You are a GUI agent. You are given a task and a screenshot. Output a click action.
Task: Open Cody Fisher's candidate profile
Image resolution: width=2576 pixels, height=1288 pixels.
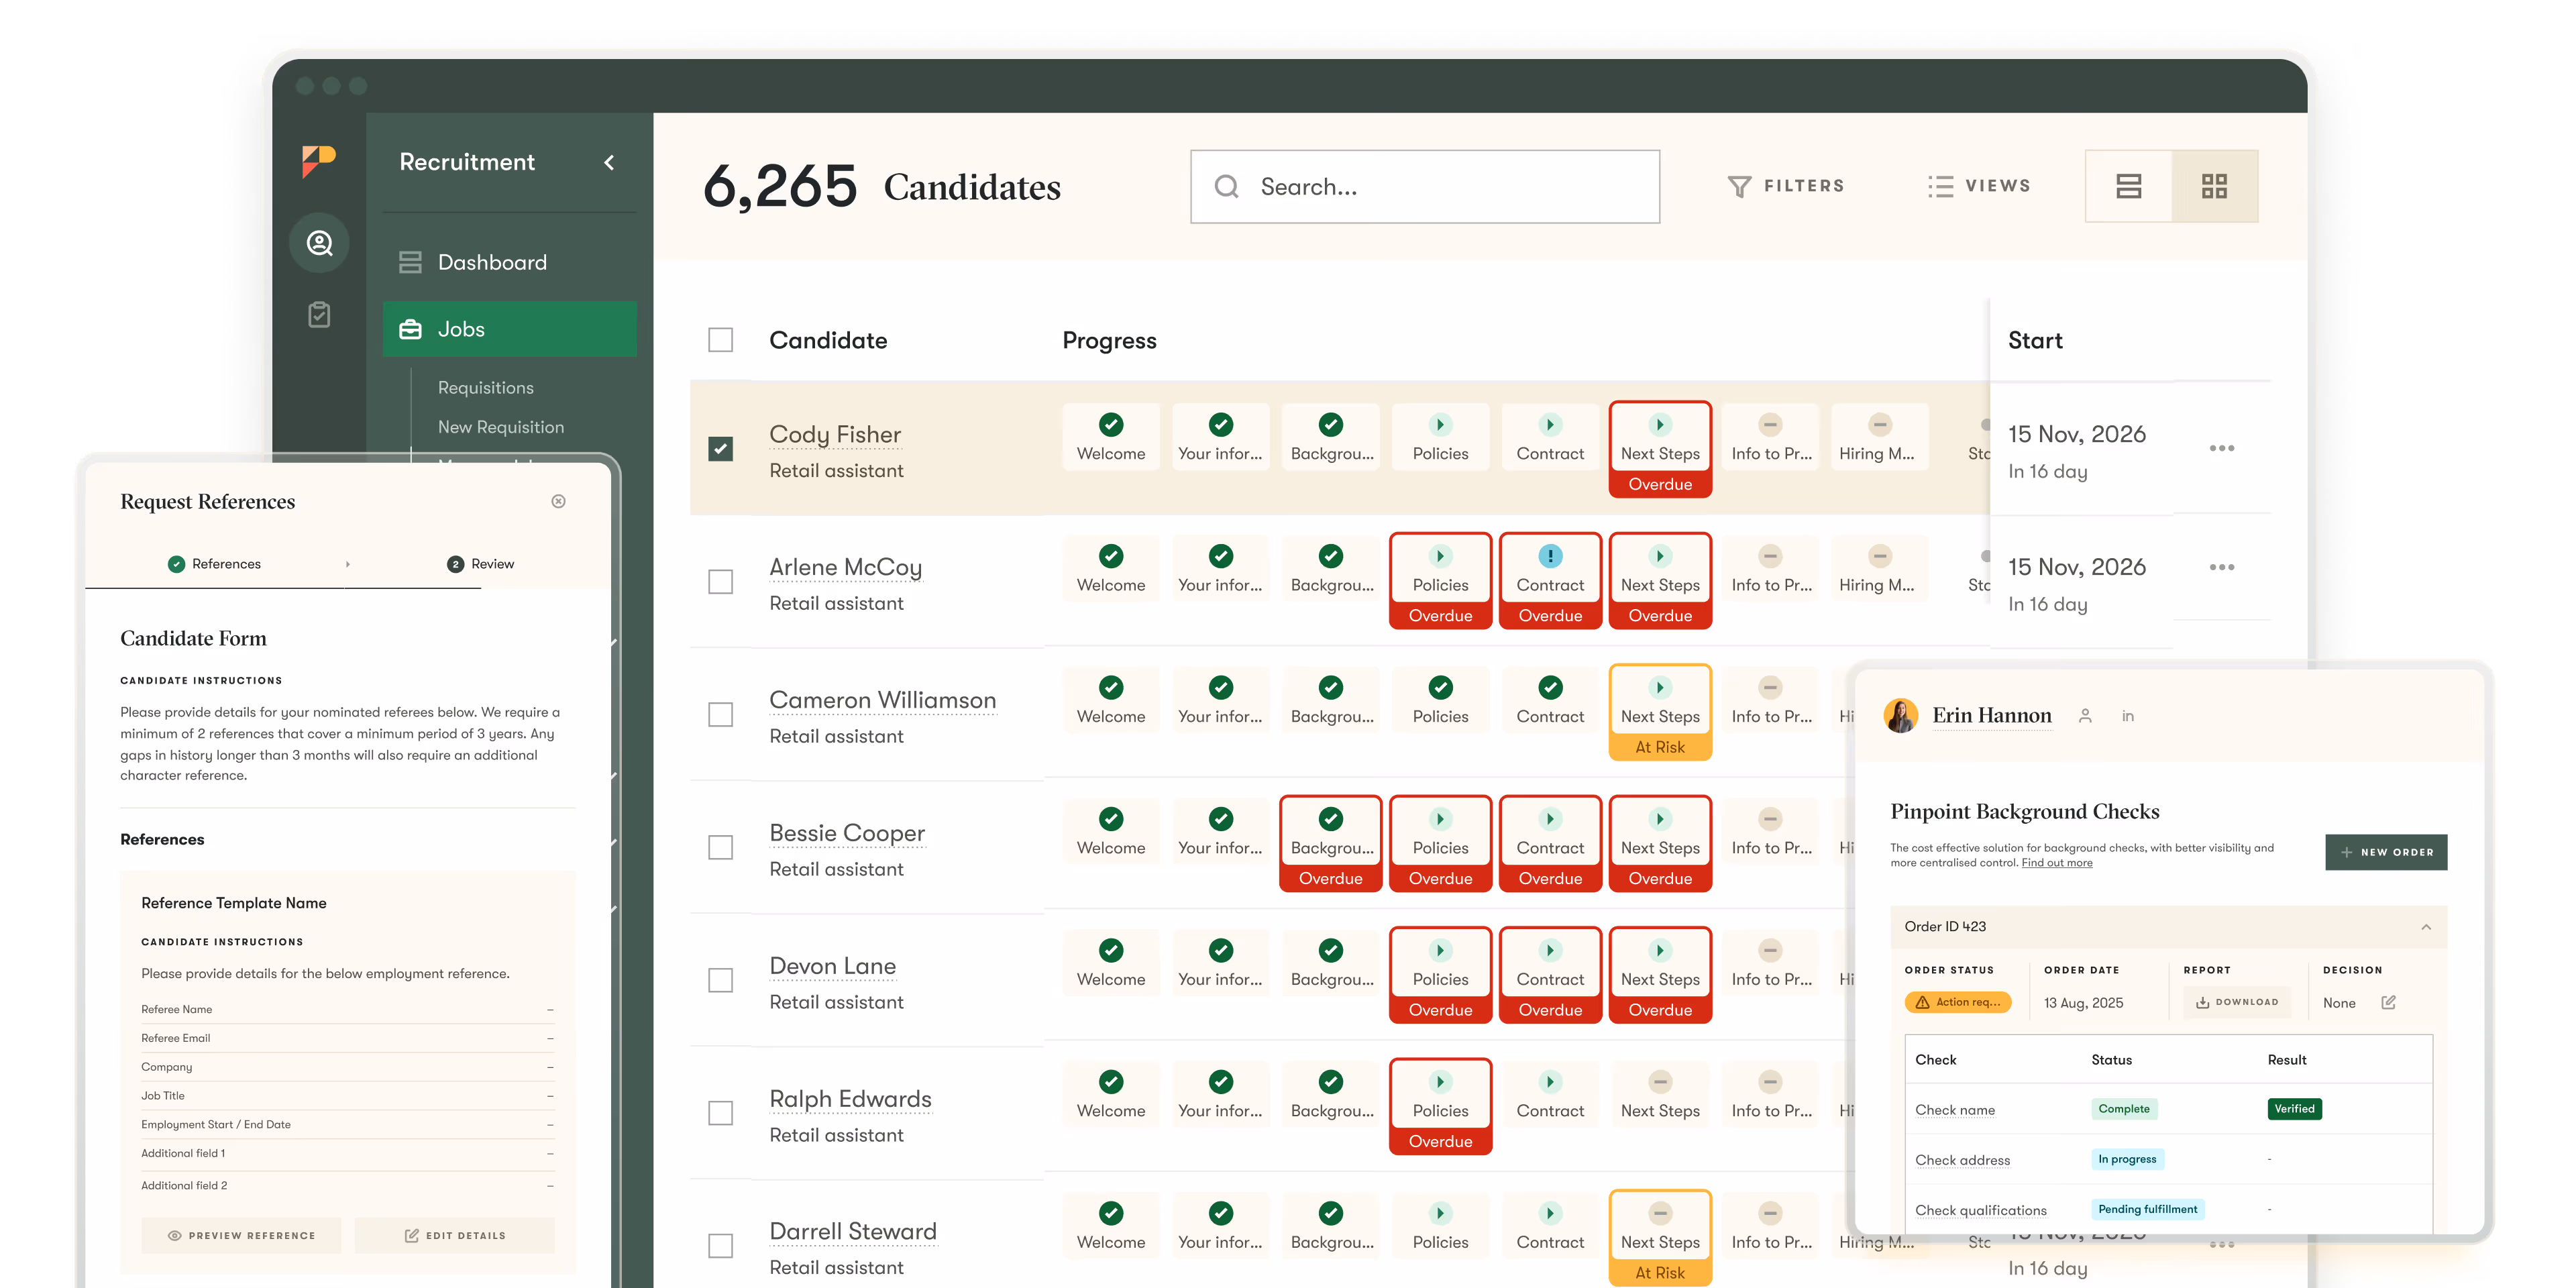(x=835, y=435)
